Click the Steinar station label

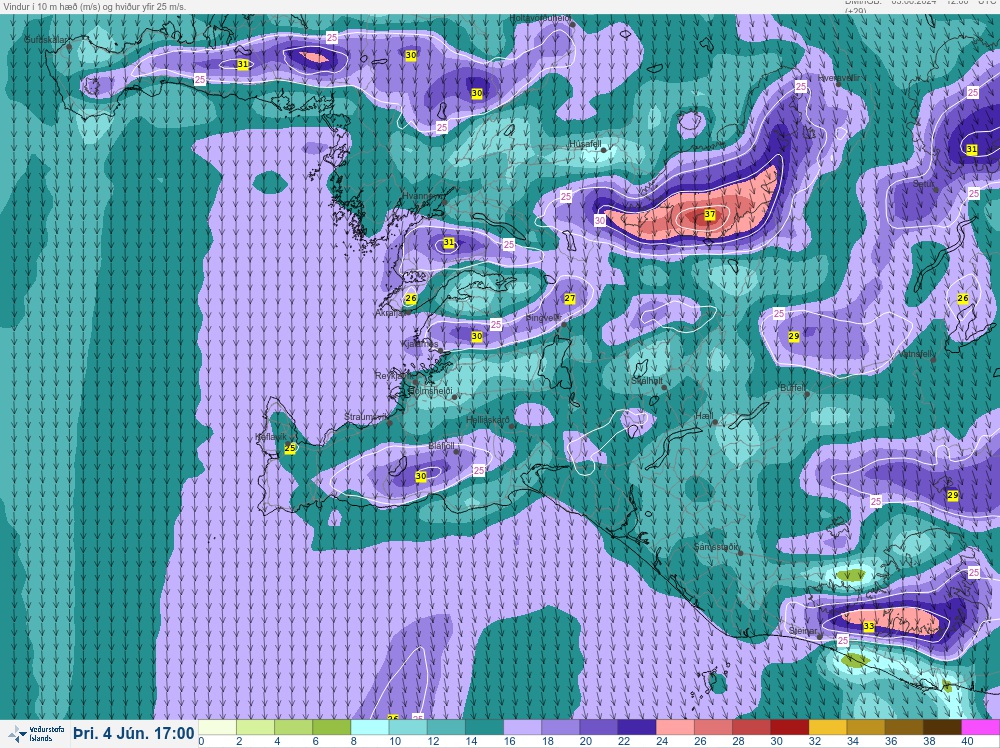coord(803,631)
